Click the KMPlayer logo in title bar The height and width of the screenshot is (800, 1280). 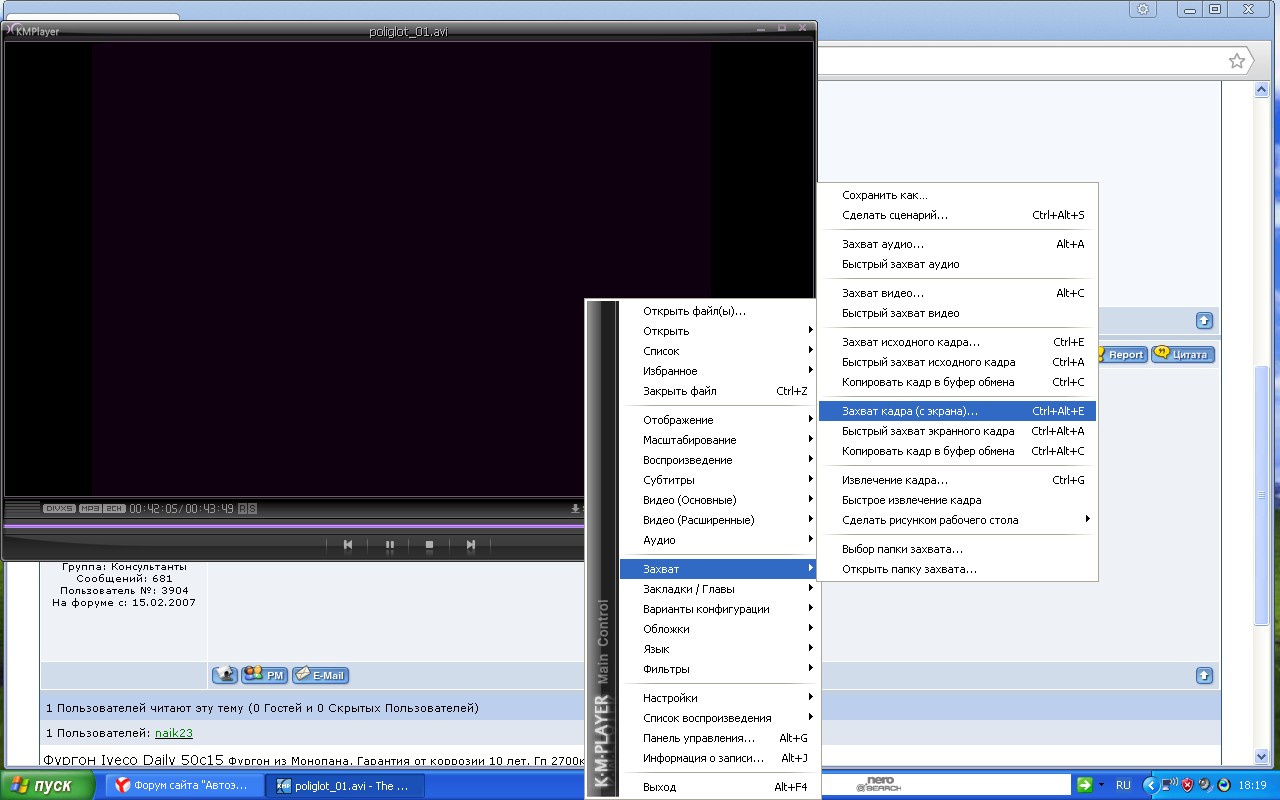[x=32, y=31]
